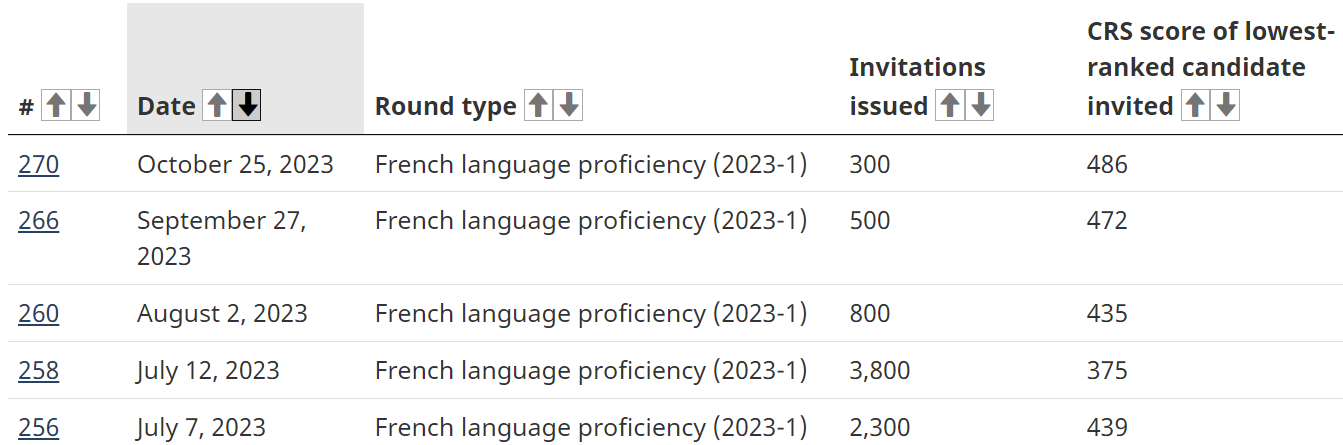1343x445 pixels.
Task: Open draw round 266 link
Action: click(38, 220)
